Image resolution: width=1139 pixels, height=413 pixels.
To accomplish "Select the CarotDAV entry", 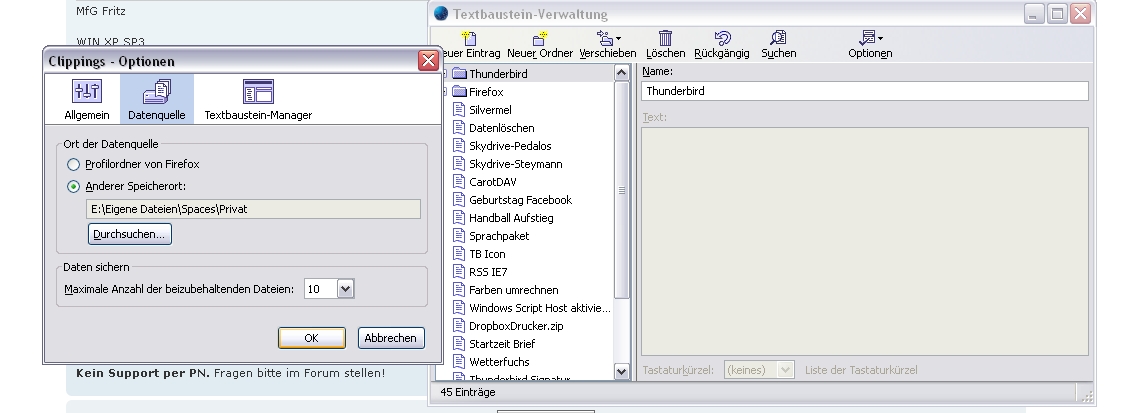I will coord(493,182).
